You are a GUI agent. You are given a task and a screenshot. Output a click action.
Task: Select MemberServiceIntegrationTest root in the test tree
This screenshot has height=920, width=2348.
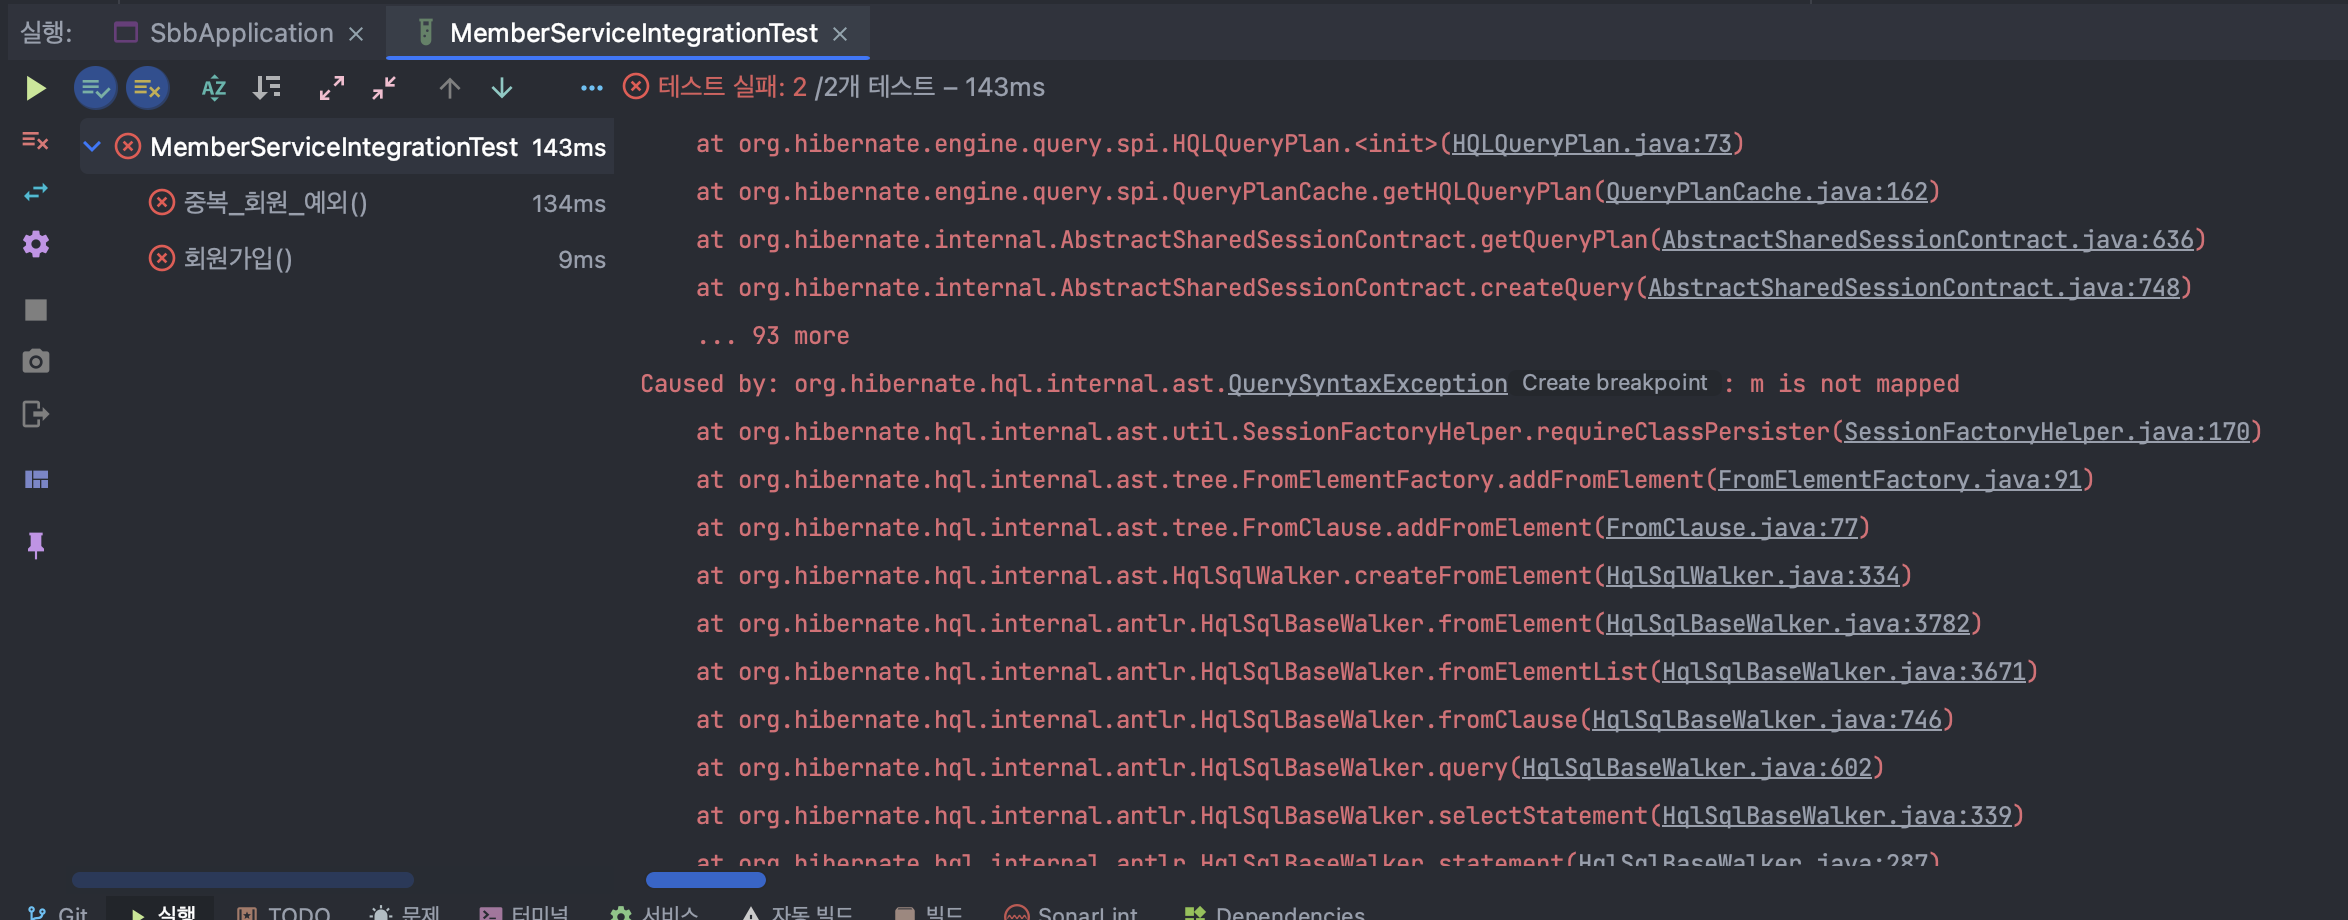coord(346,147)
